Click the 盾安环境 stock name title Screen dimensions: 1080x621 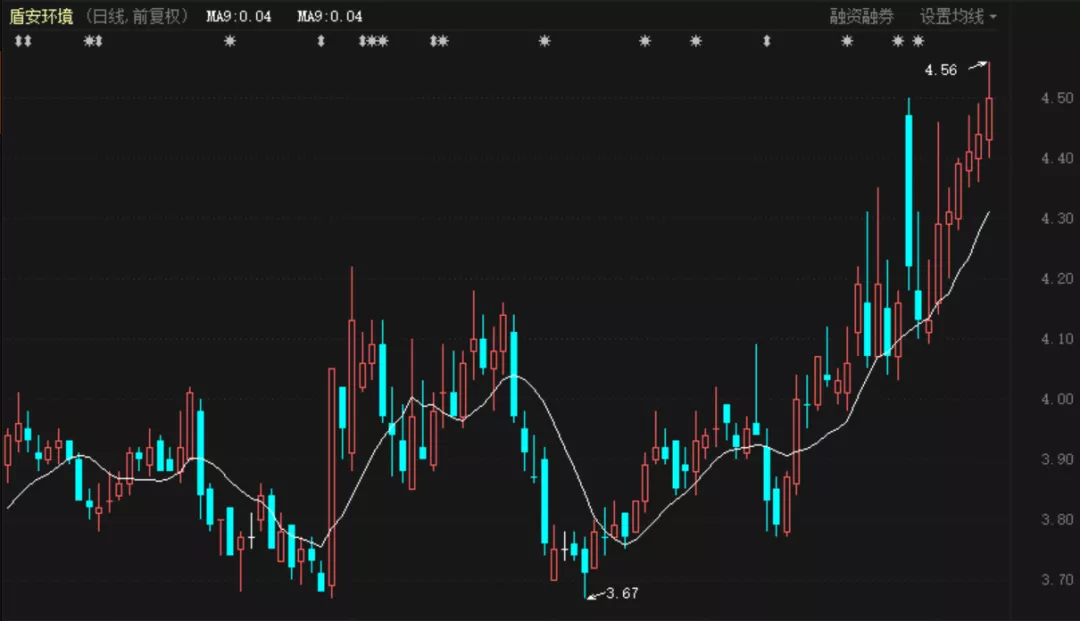click(41, 17)
